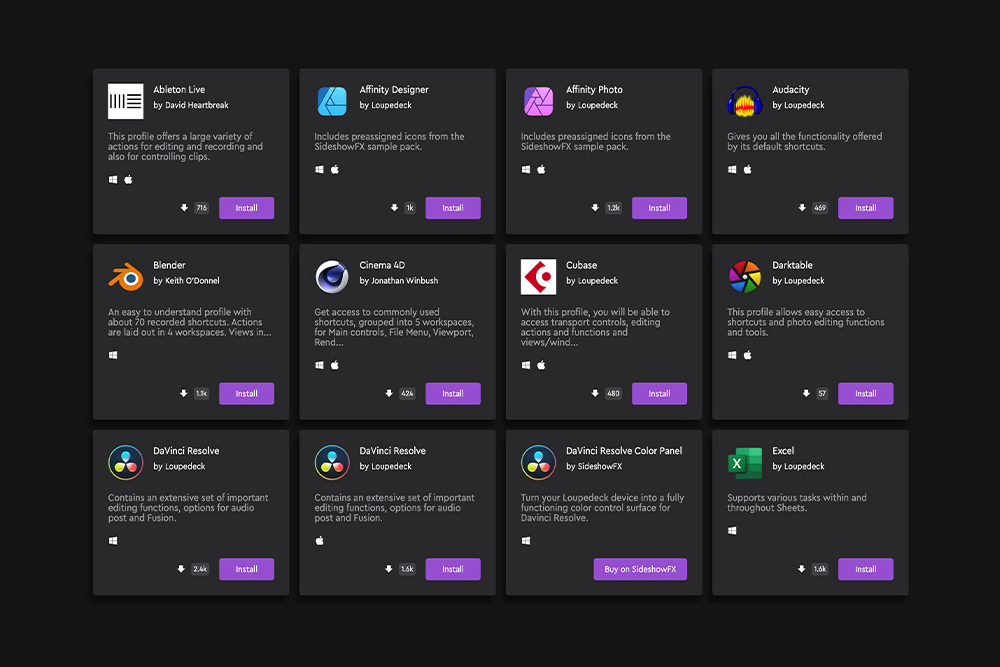Image resolution: width=1000 pixels, height=667 pixels.
Task: Click the Cinema 4D sphere icon
Action: pyautogui.click(x=332, y=277)
